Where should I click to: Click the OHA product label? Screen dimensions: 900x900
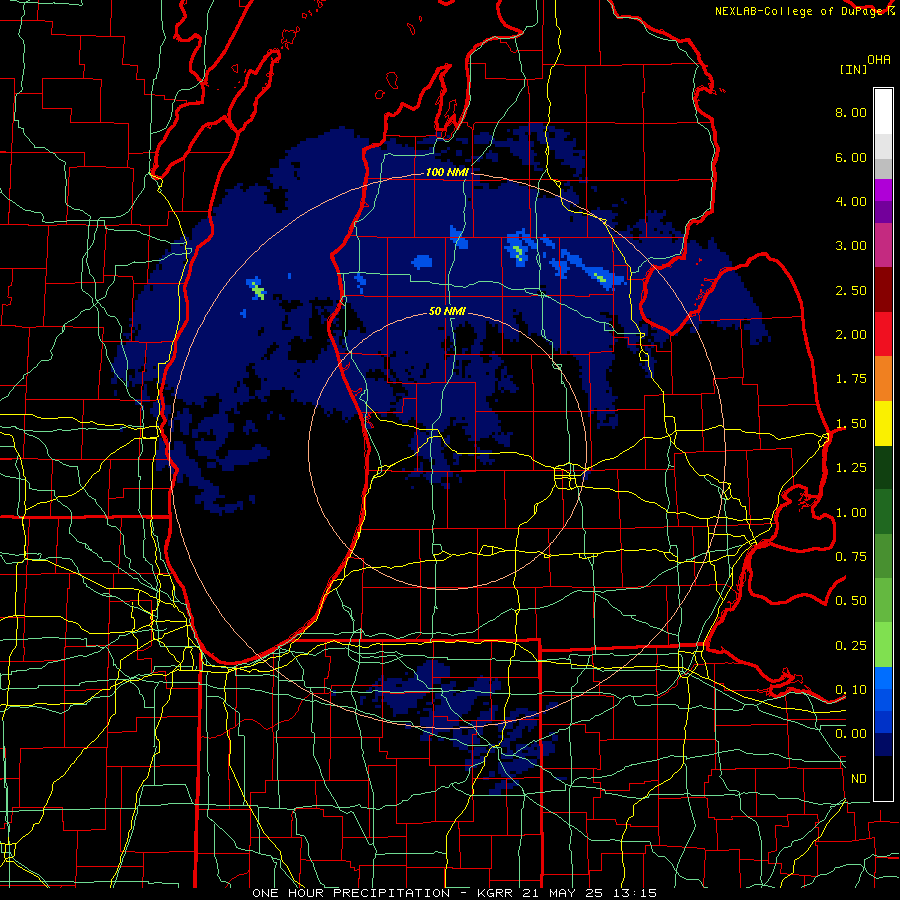pyautogui.click(x=879, y=60)
